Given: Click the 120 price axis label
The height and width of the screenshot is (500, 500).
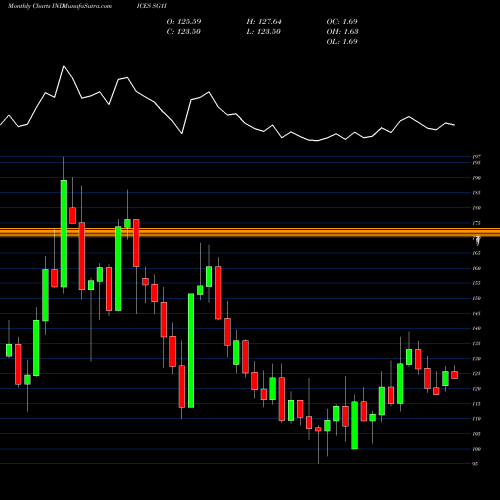Looking at the screenshot, I should tap(477, 389).
